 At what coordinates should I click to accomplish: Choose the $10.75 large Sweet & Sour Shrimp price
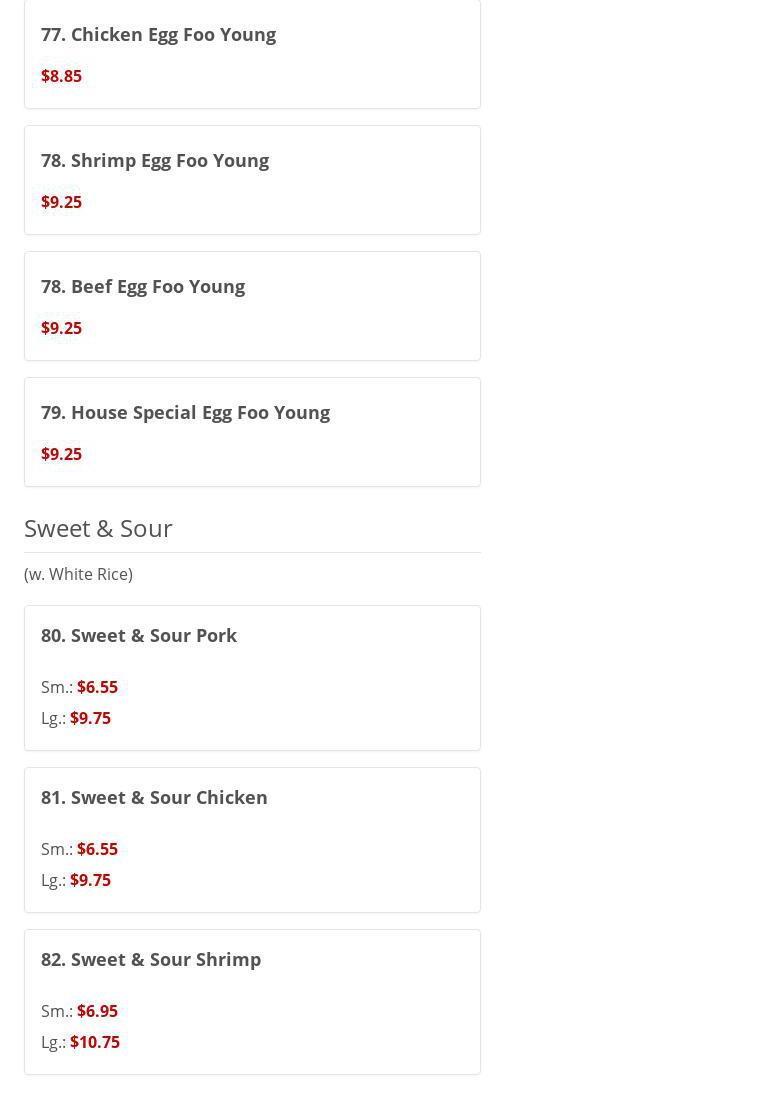click(95, 1042)
